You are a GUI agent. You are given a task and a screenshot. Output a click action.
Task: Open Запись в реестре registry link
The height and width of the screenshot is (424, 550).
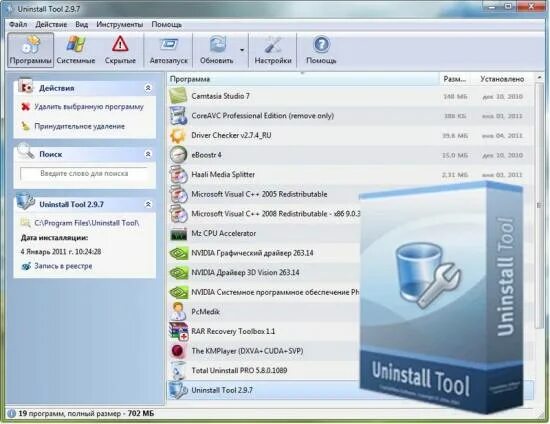(63, 266)
